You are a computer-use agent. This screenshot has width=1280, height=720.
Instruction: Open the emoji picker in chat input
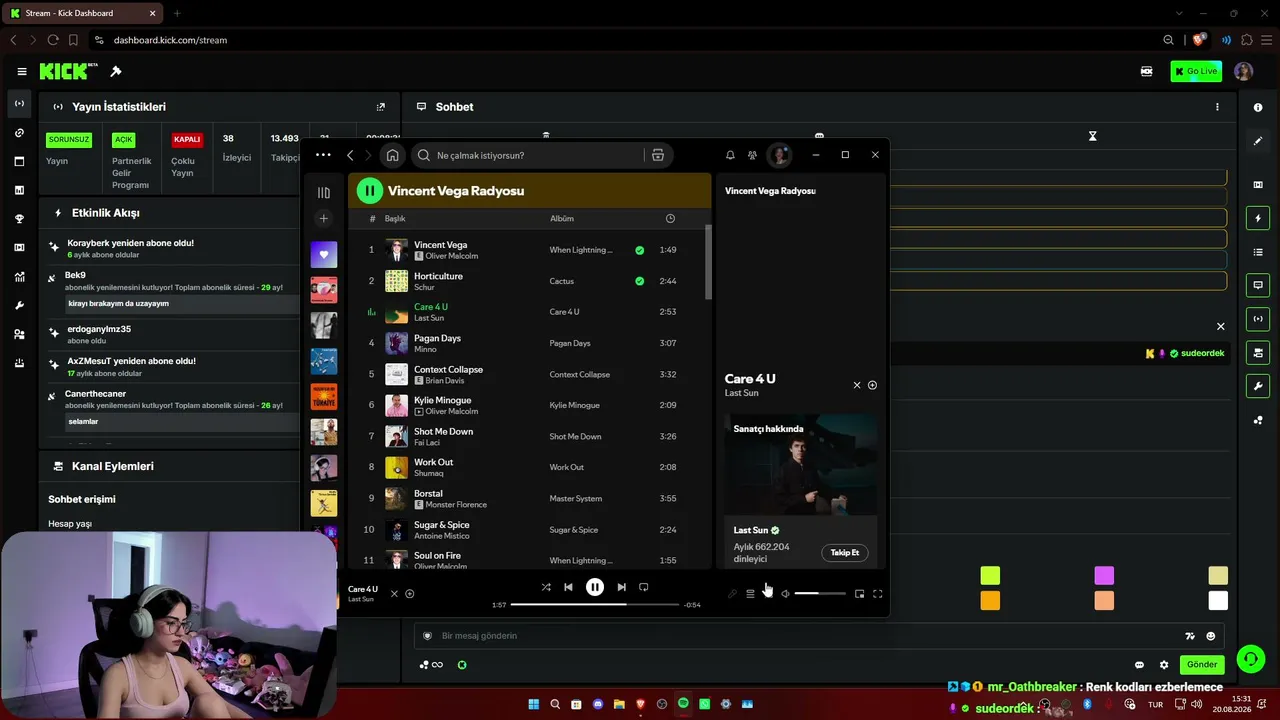(x=1211, y=636)
